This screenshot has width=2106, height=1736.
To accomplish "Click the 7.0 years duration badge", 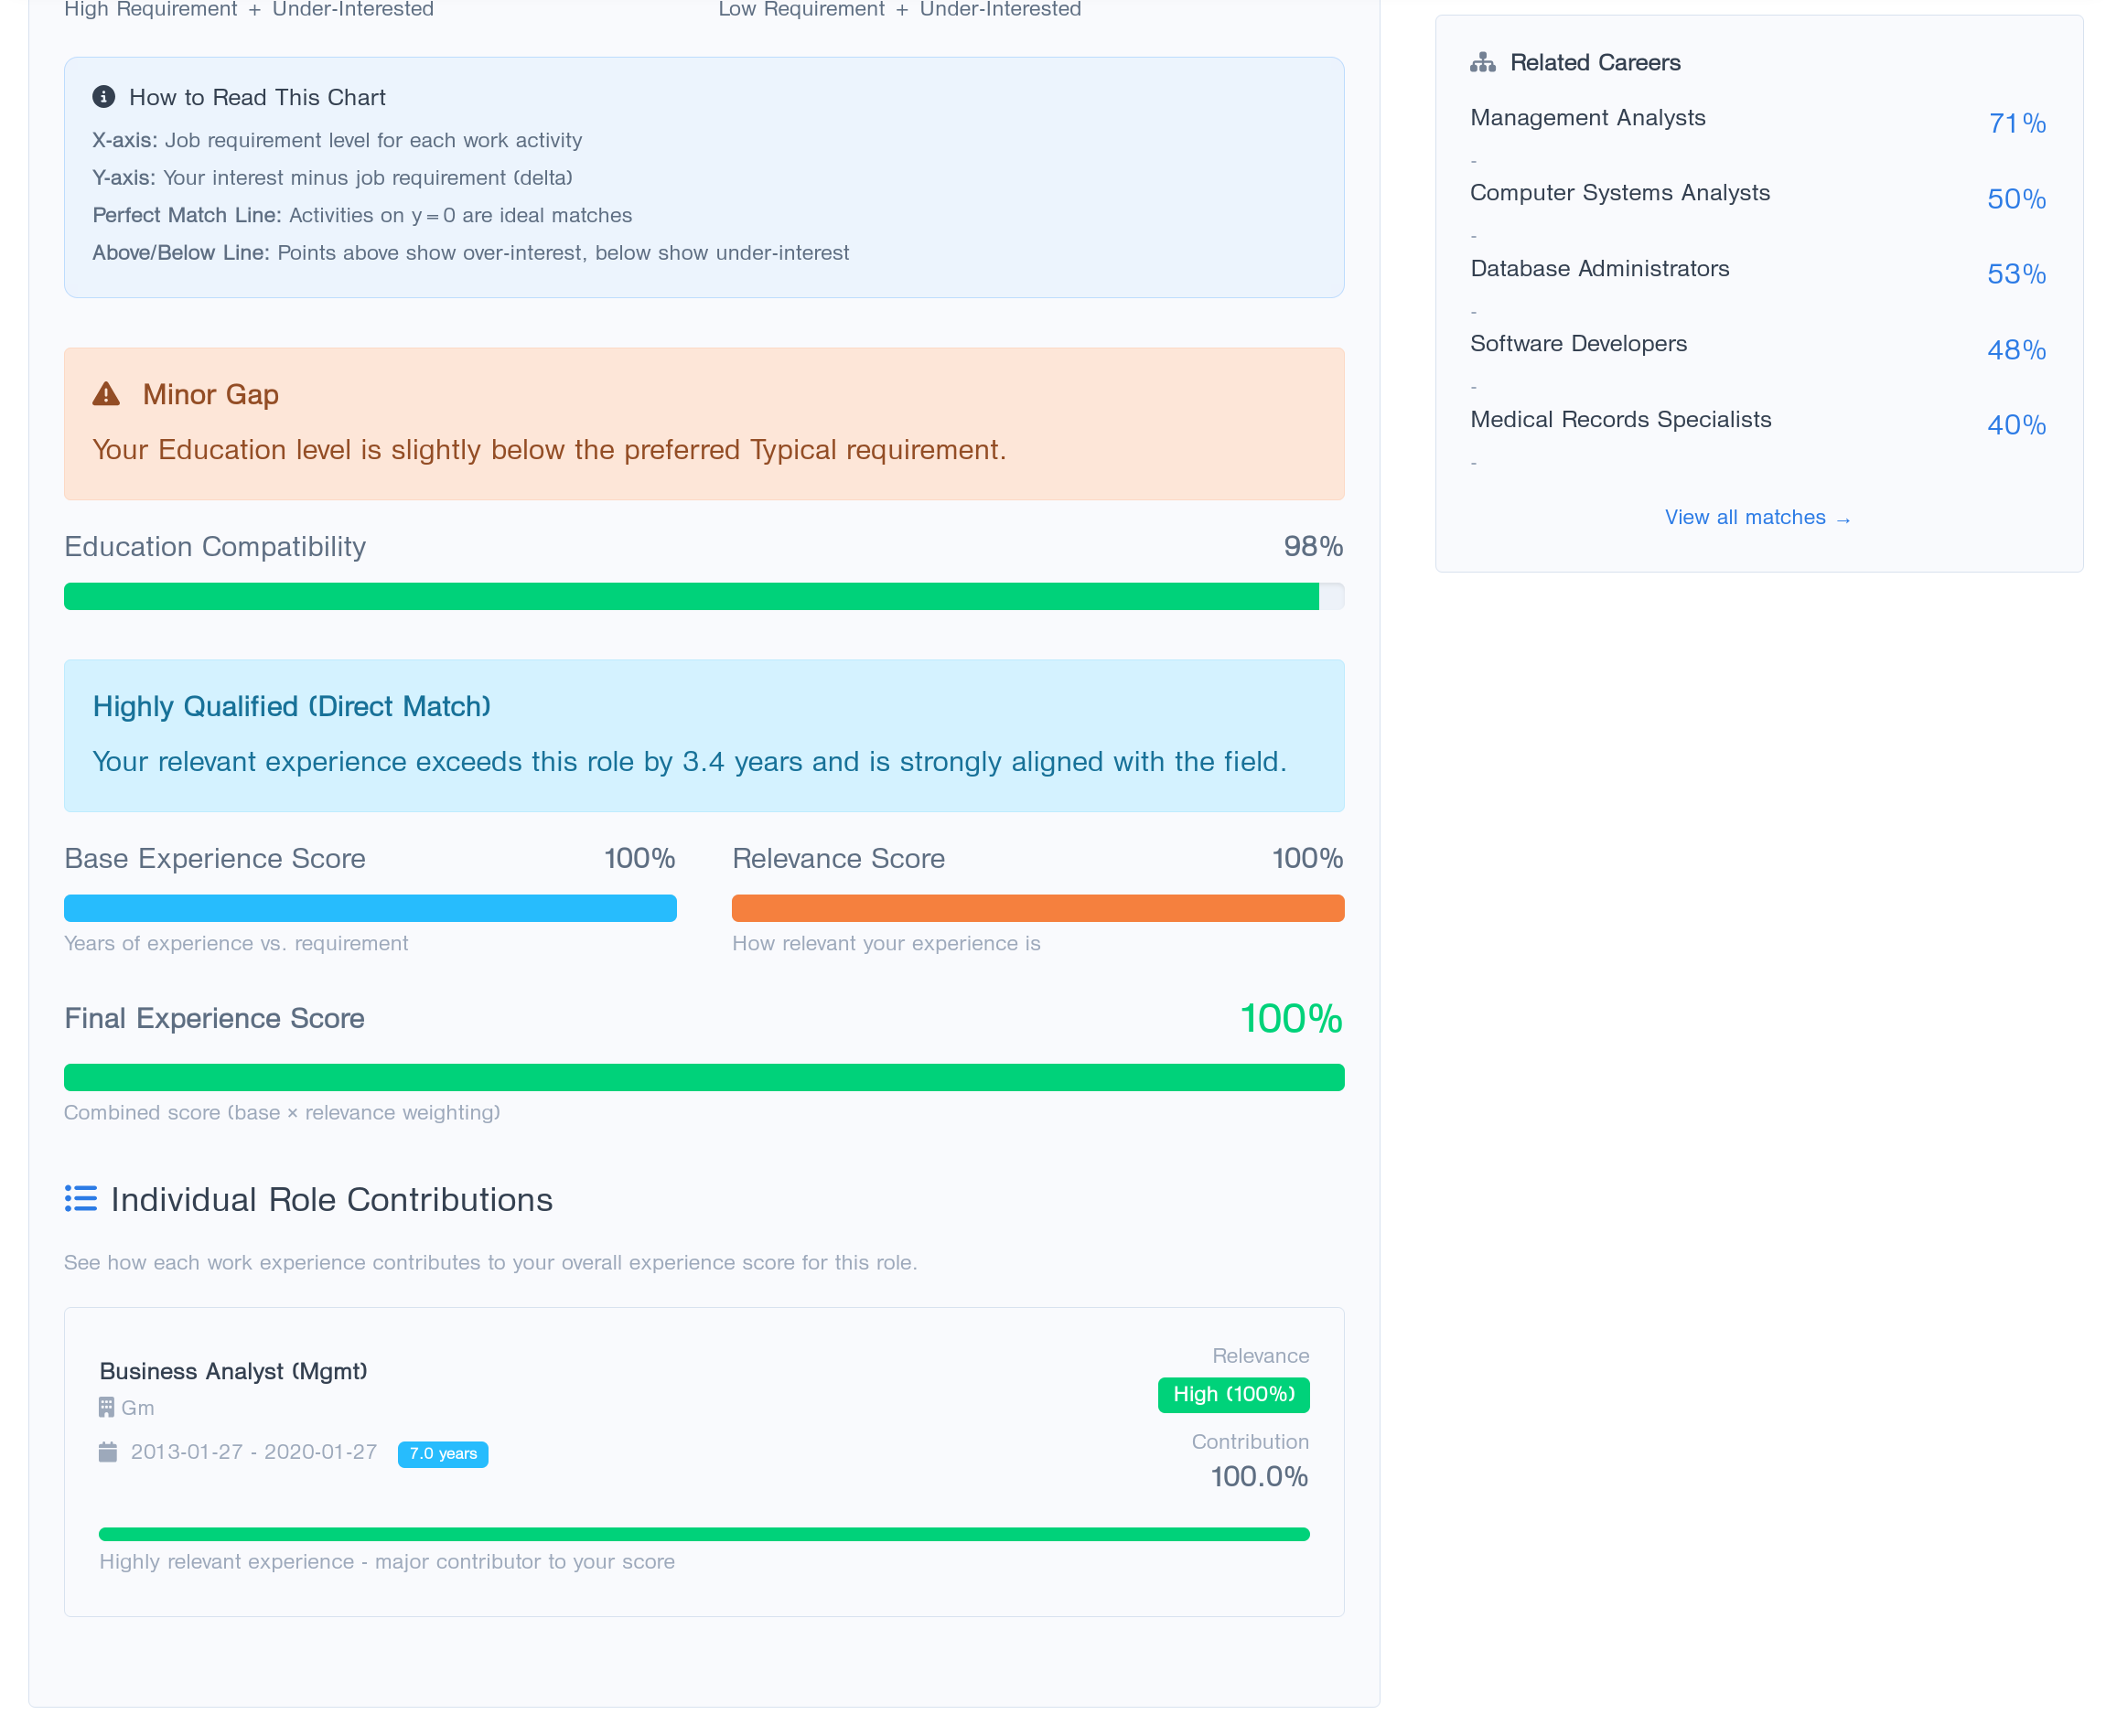I will (442, 1453).
